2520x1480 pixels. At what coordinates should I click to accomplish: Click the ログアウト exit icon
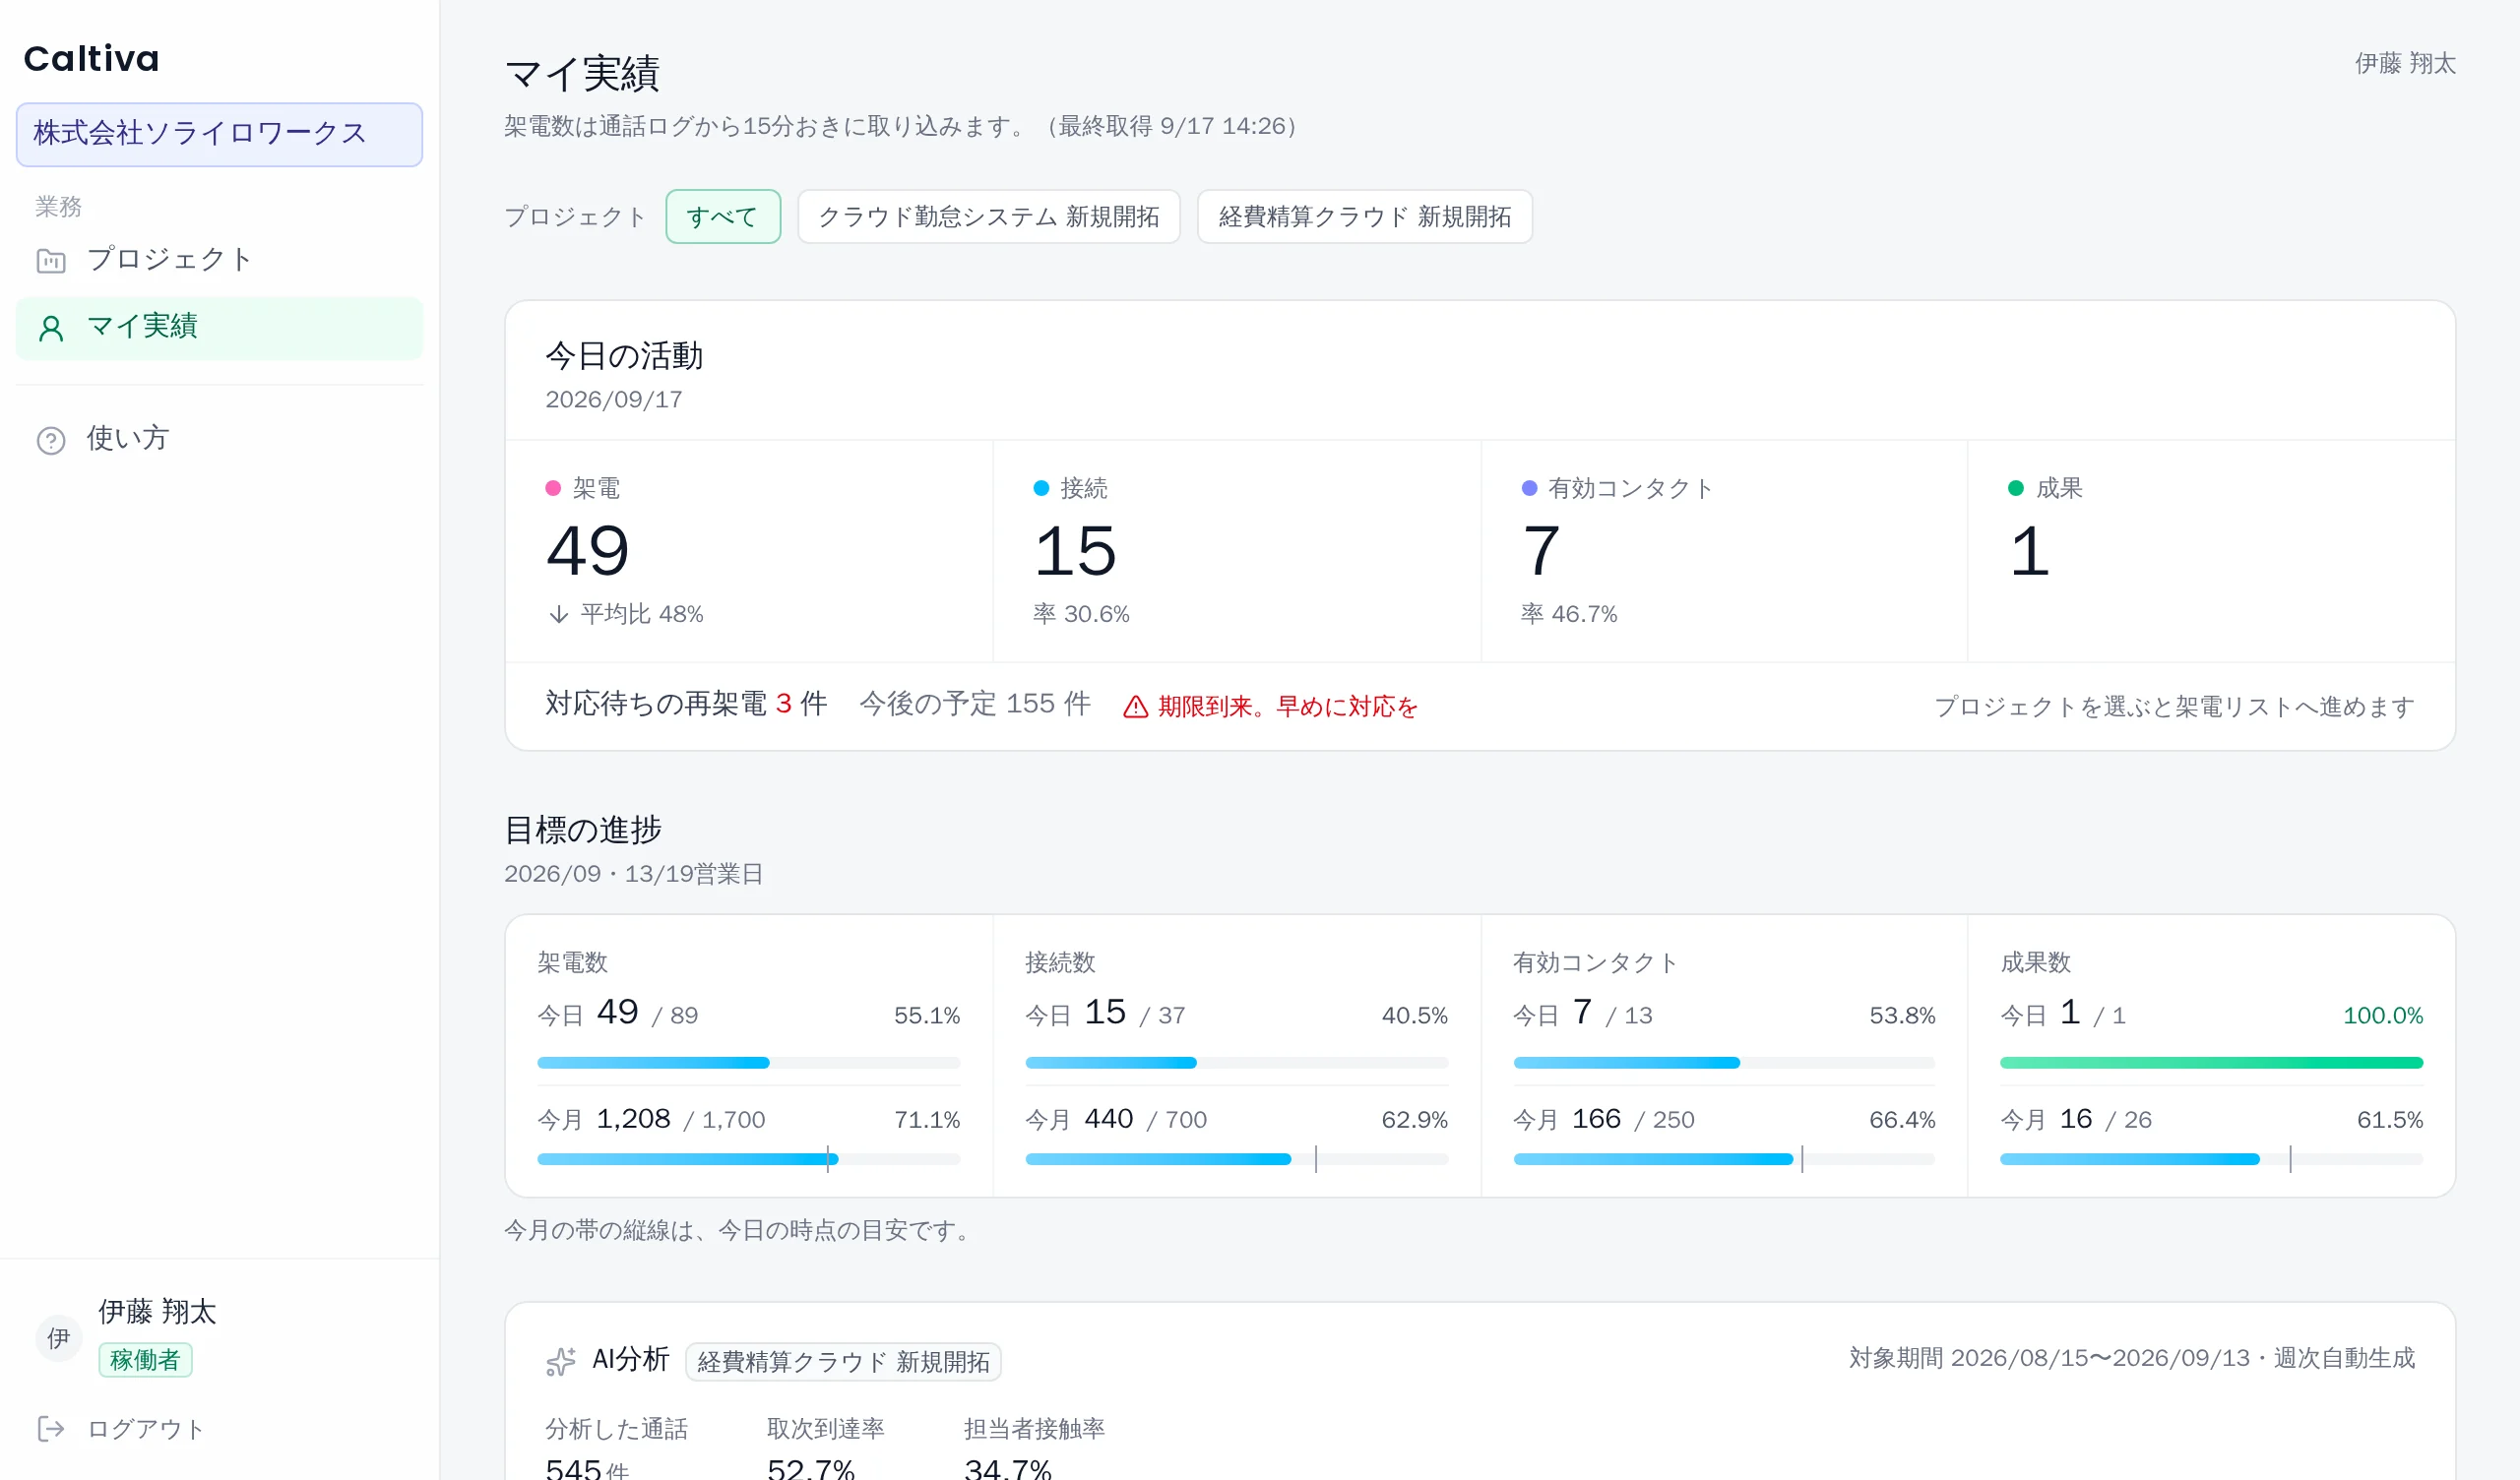[51, 1428]
